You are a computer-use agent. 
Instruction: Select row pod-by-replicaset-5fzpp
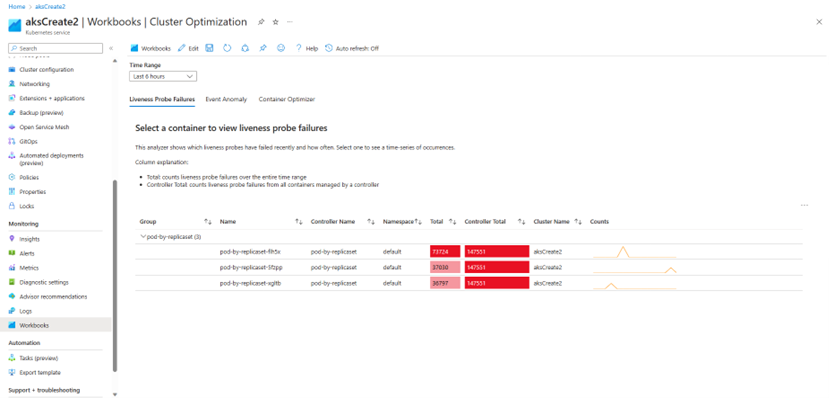(x=468, y=267)
